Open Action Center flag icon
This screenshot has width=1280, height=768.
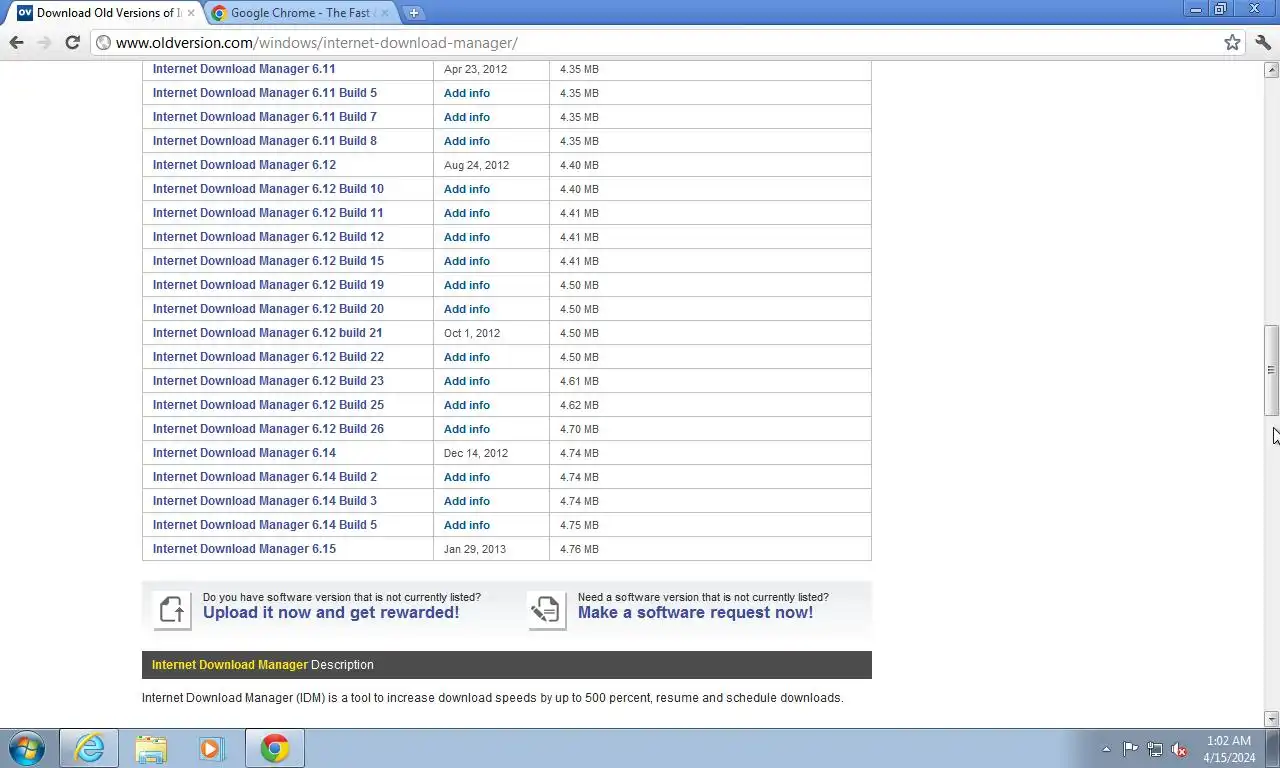(x=1130, y=749)
